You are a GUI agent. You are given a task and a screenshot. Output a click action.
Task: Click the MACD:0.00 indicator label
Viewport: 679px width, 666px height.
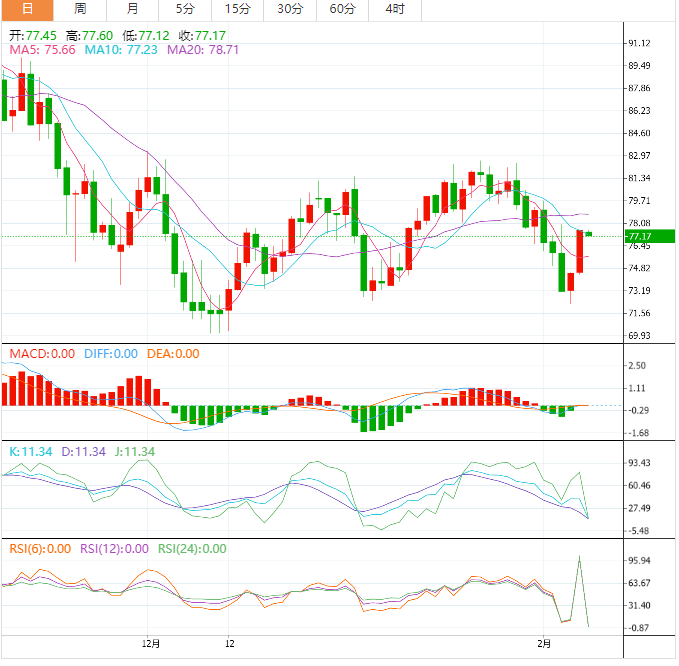click(42, 354)
